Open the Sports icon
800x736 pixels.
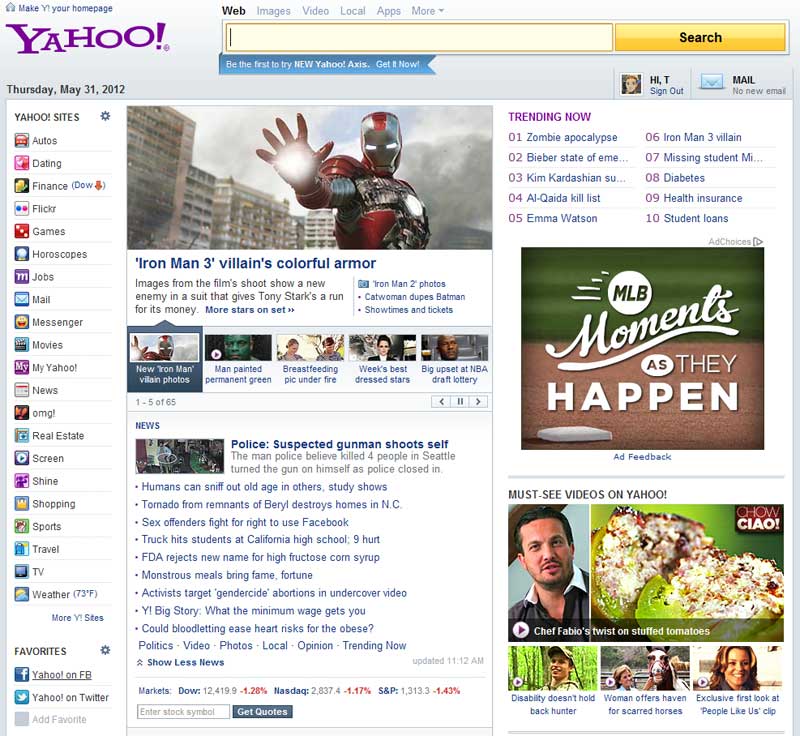pyautogui.click(x=21, y=526)
